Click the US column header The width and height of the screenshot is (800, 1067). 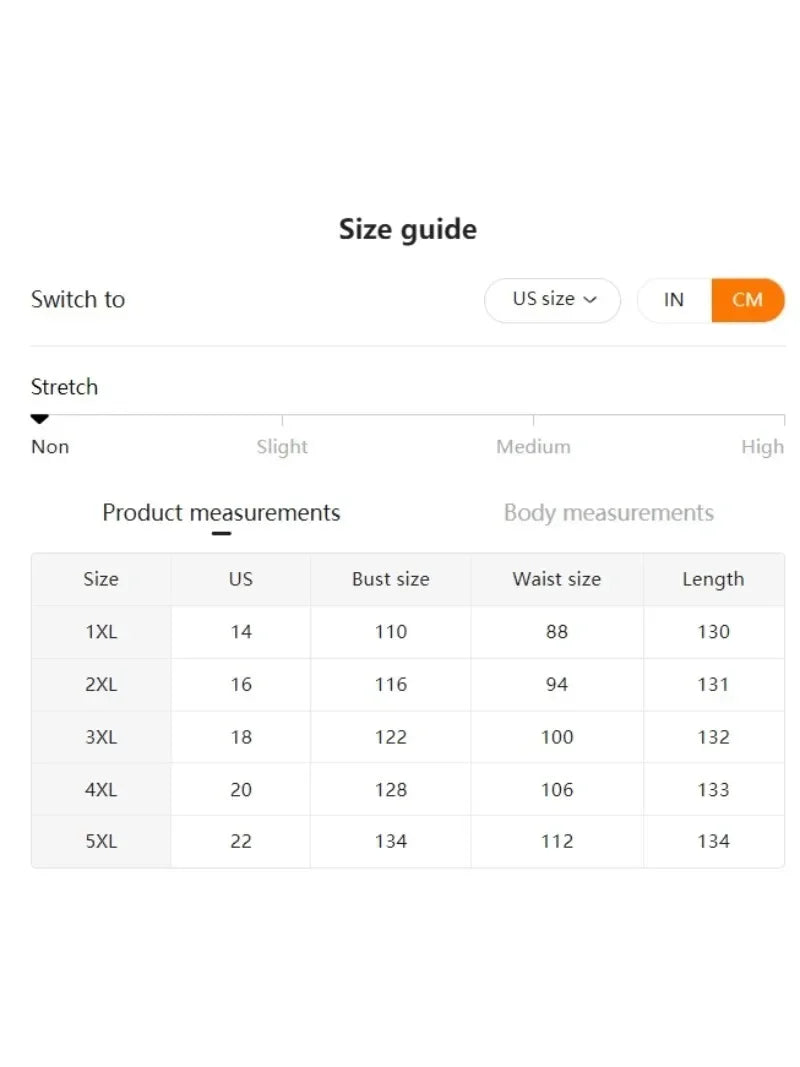pyautogui.click(x=241, y=579)
